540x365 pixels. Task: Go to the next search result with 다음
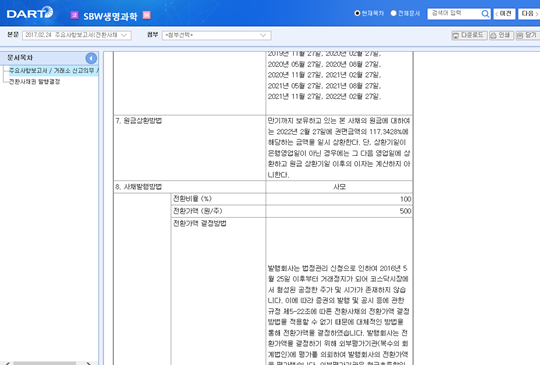point(529,14)
